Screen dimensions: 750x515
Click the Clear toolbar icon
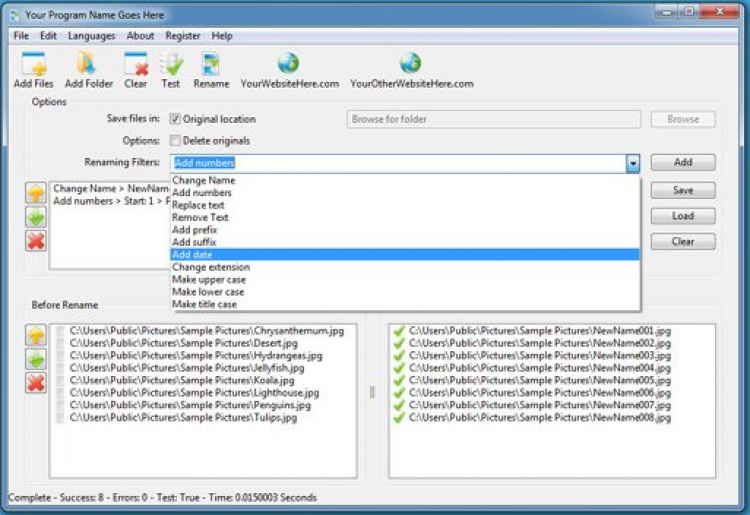click(136, 64)
